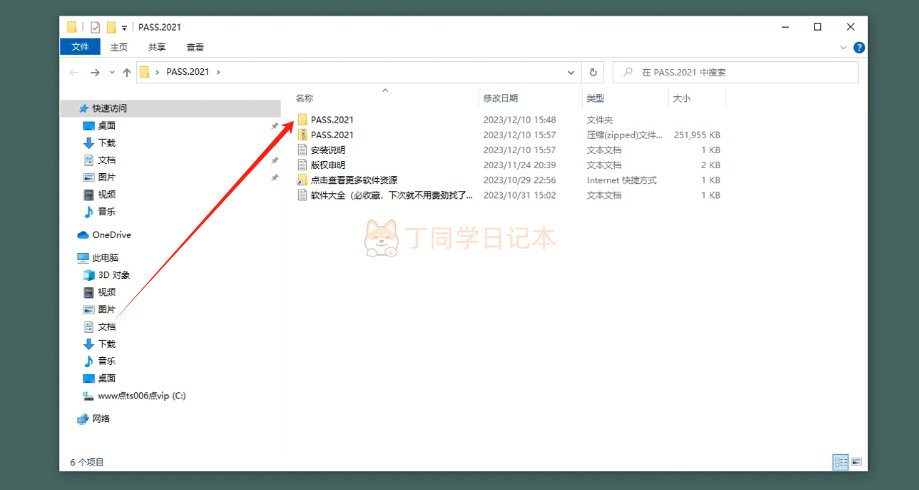919x490 pixels.
Task: Open the recent locations dropdown arrow
Action: pyautogui.click(x=111, y=72)
